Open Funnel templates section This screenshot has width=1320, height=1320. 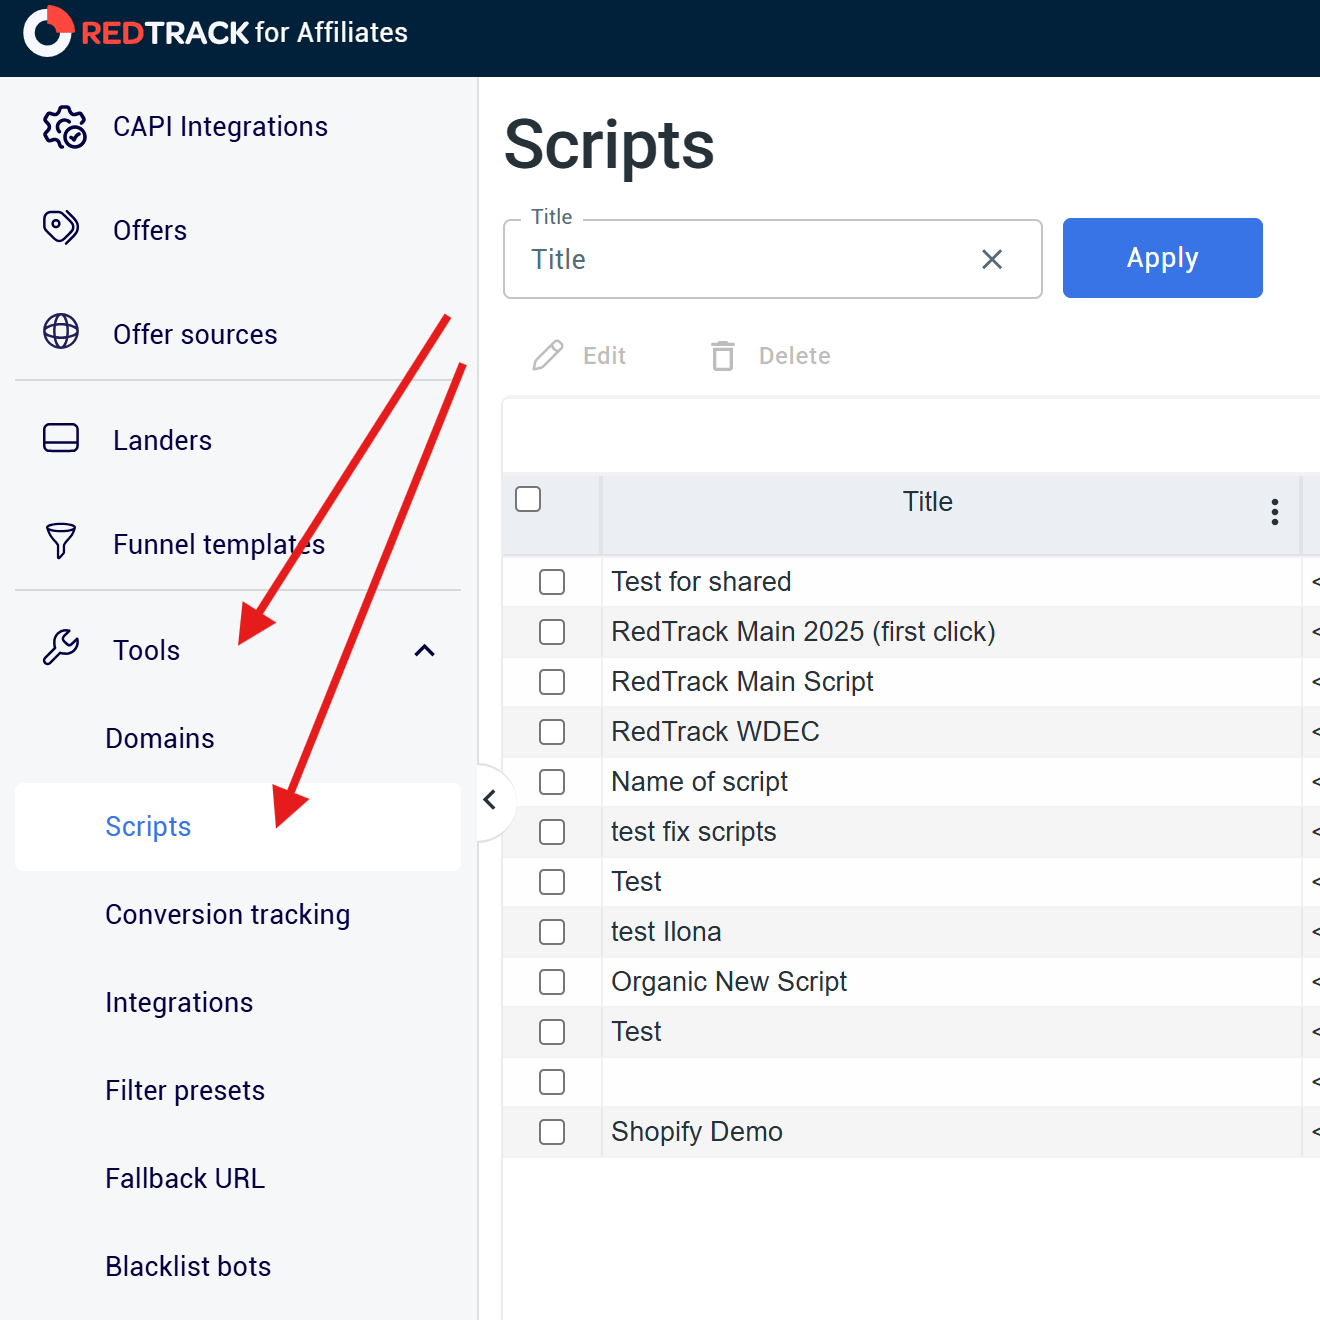pyautogui.click(x=219, y=545)
